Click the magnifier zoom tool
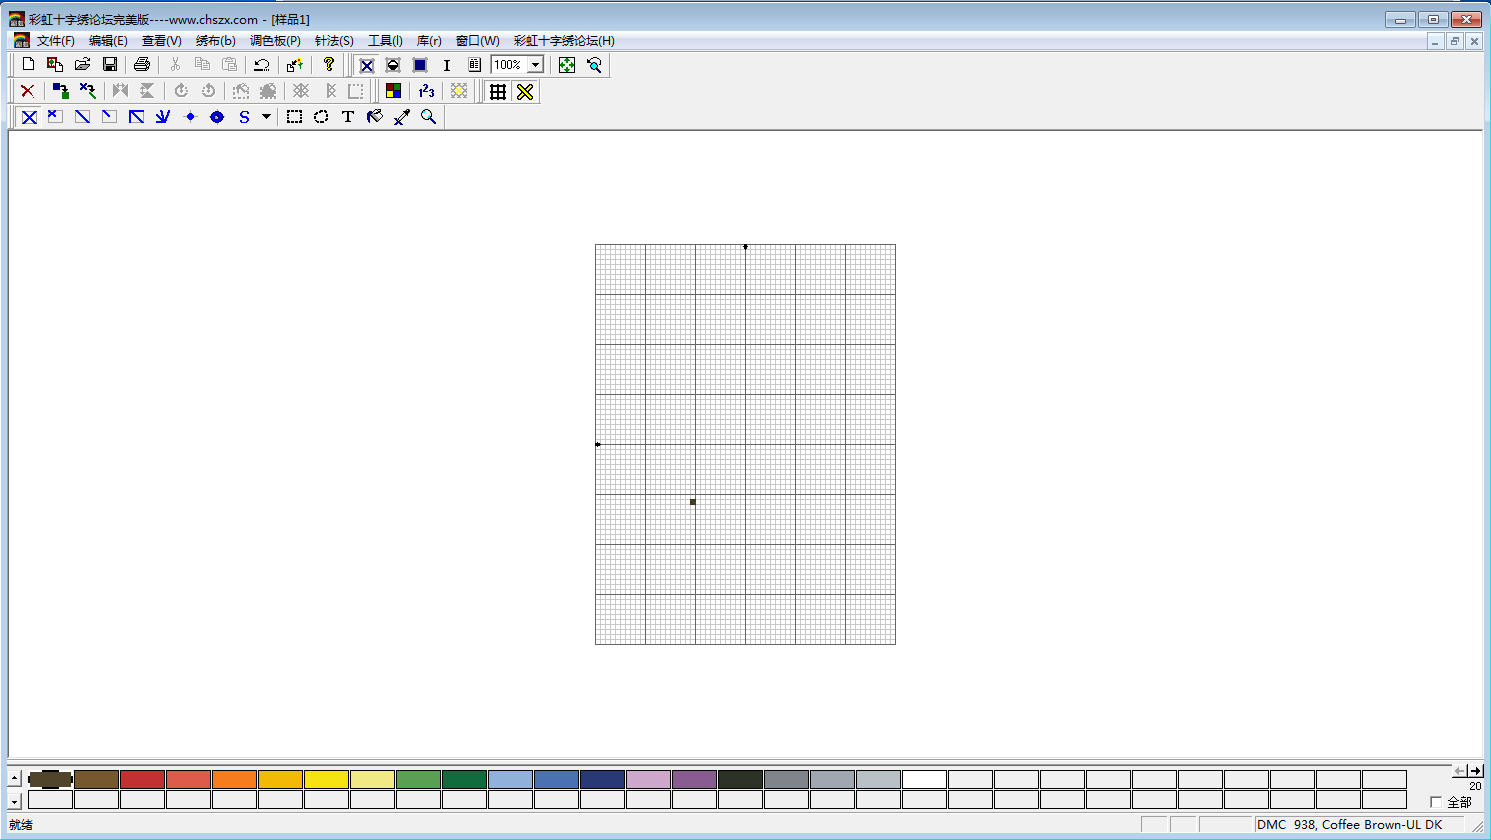This screenshot has height=840, width=1491. [429, 117]
